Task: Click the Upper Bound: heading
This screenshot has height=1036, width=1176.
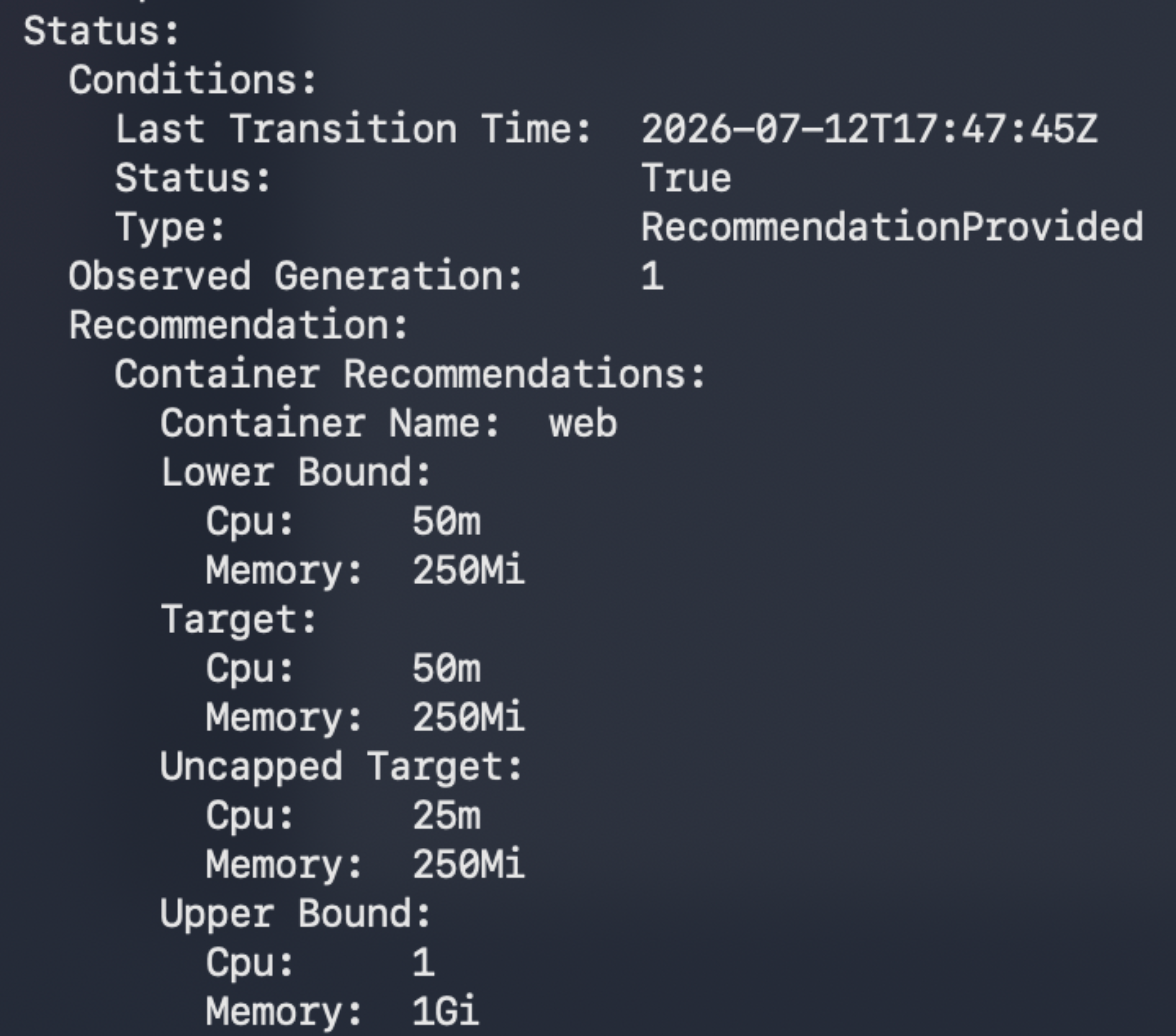Action: coord(296,914)
